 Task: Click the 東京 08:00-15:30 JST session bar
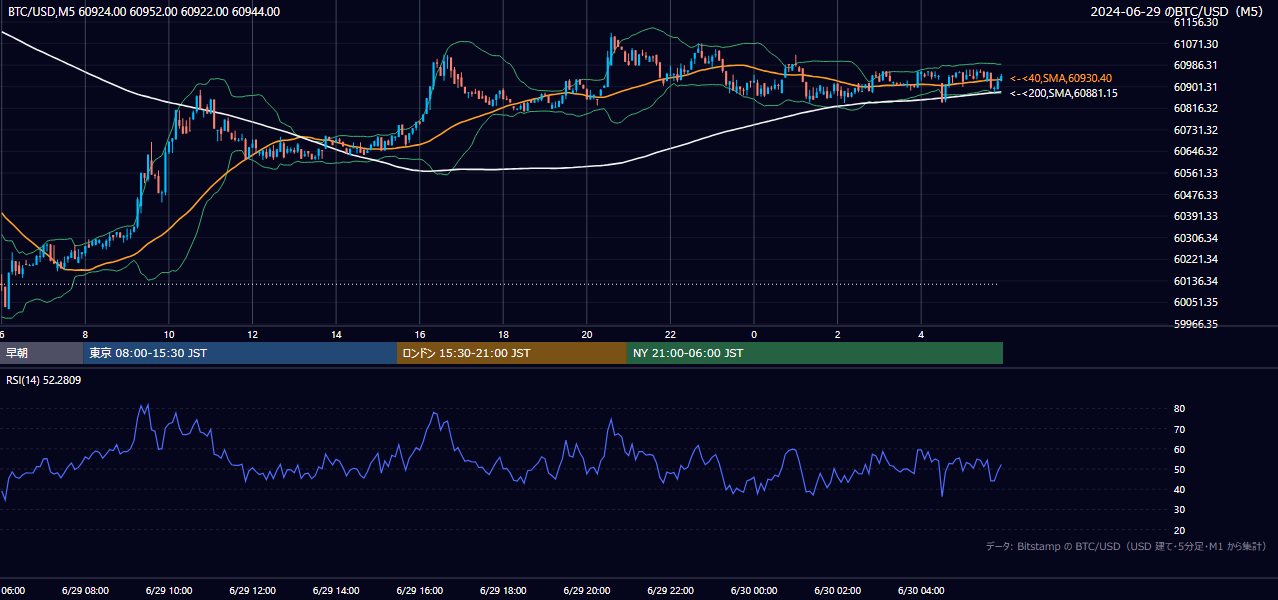click(x=240, y=353)
